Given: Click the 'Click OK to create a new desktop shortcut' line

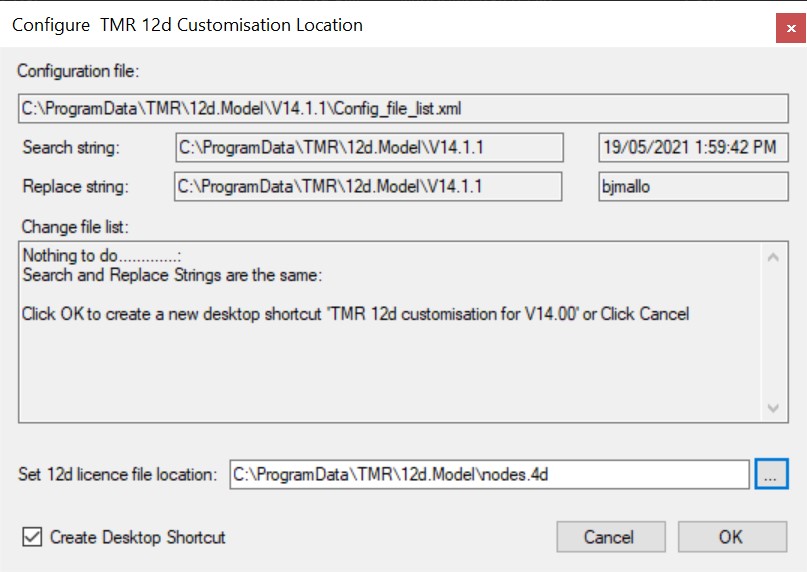Looking at the screenshot, I should (x=355, y=314).
